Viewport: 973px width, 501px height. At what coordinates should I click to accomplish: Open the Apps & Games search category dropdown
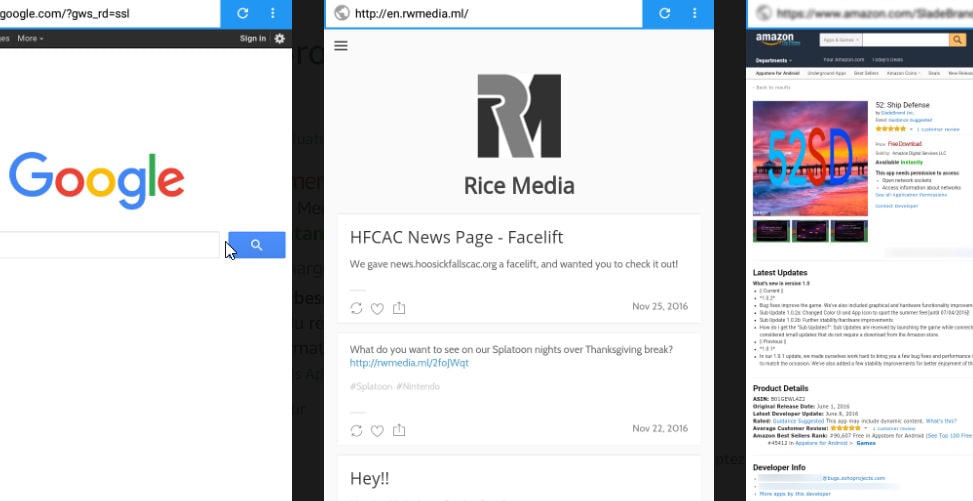tap(841, 40)
